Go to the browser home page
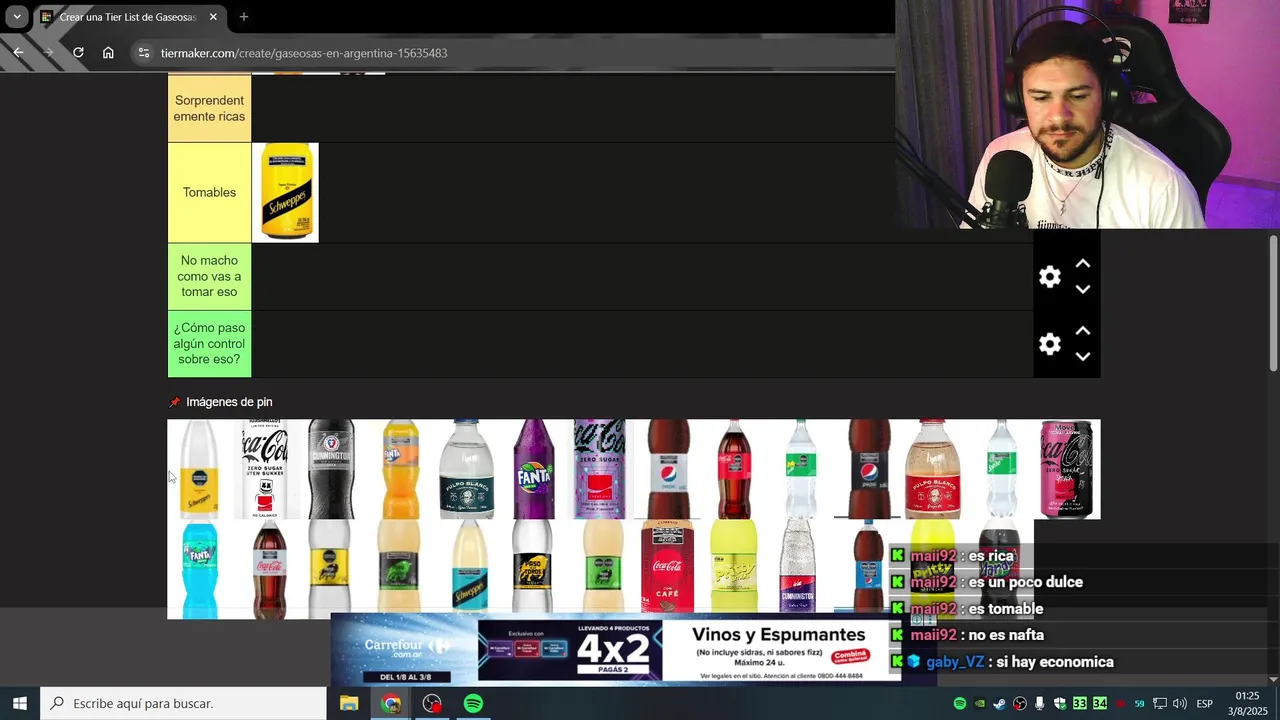Viewport: 1280px width, 720px height. coord(108,53)
